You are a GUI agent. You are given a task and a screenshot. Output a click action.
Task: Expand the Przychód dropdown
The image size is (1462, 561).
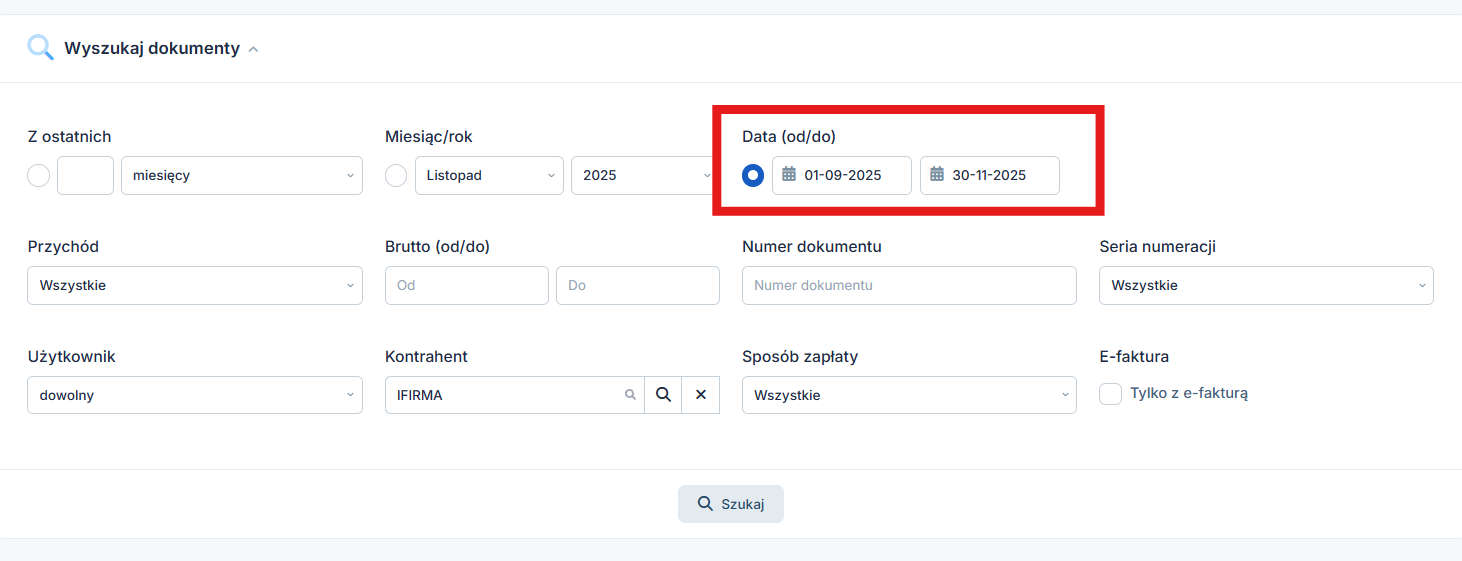coord(195,285)
